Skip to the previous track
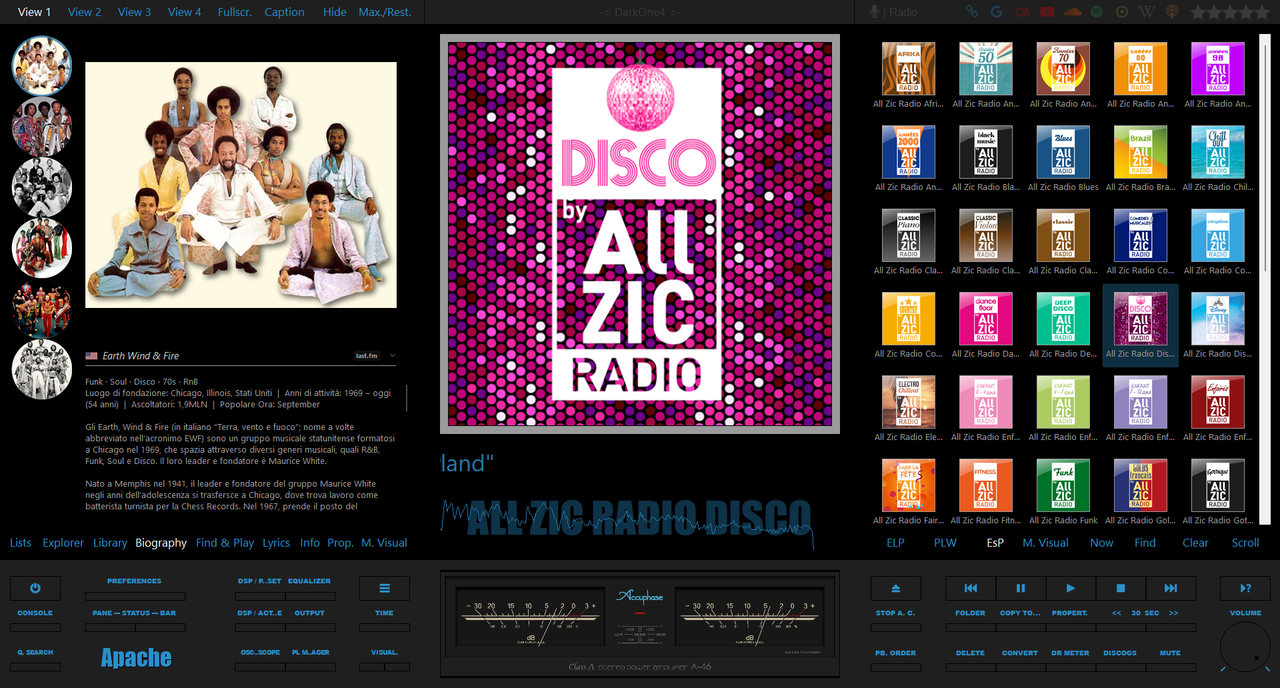 [971, 588]
